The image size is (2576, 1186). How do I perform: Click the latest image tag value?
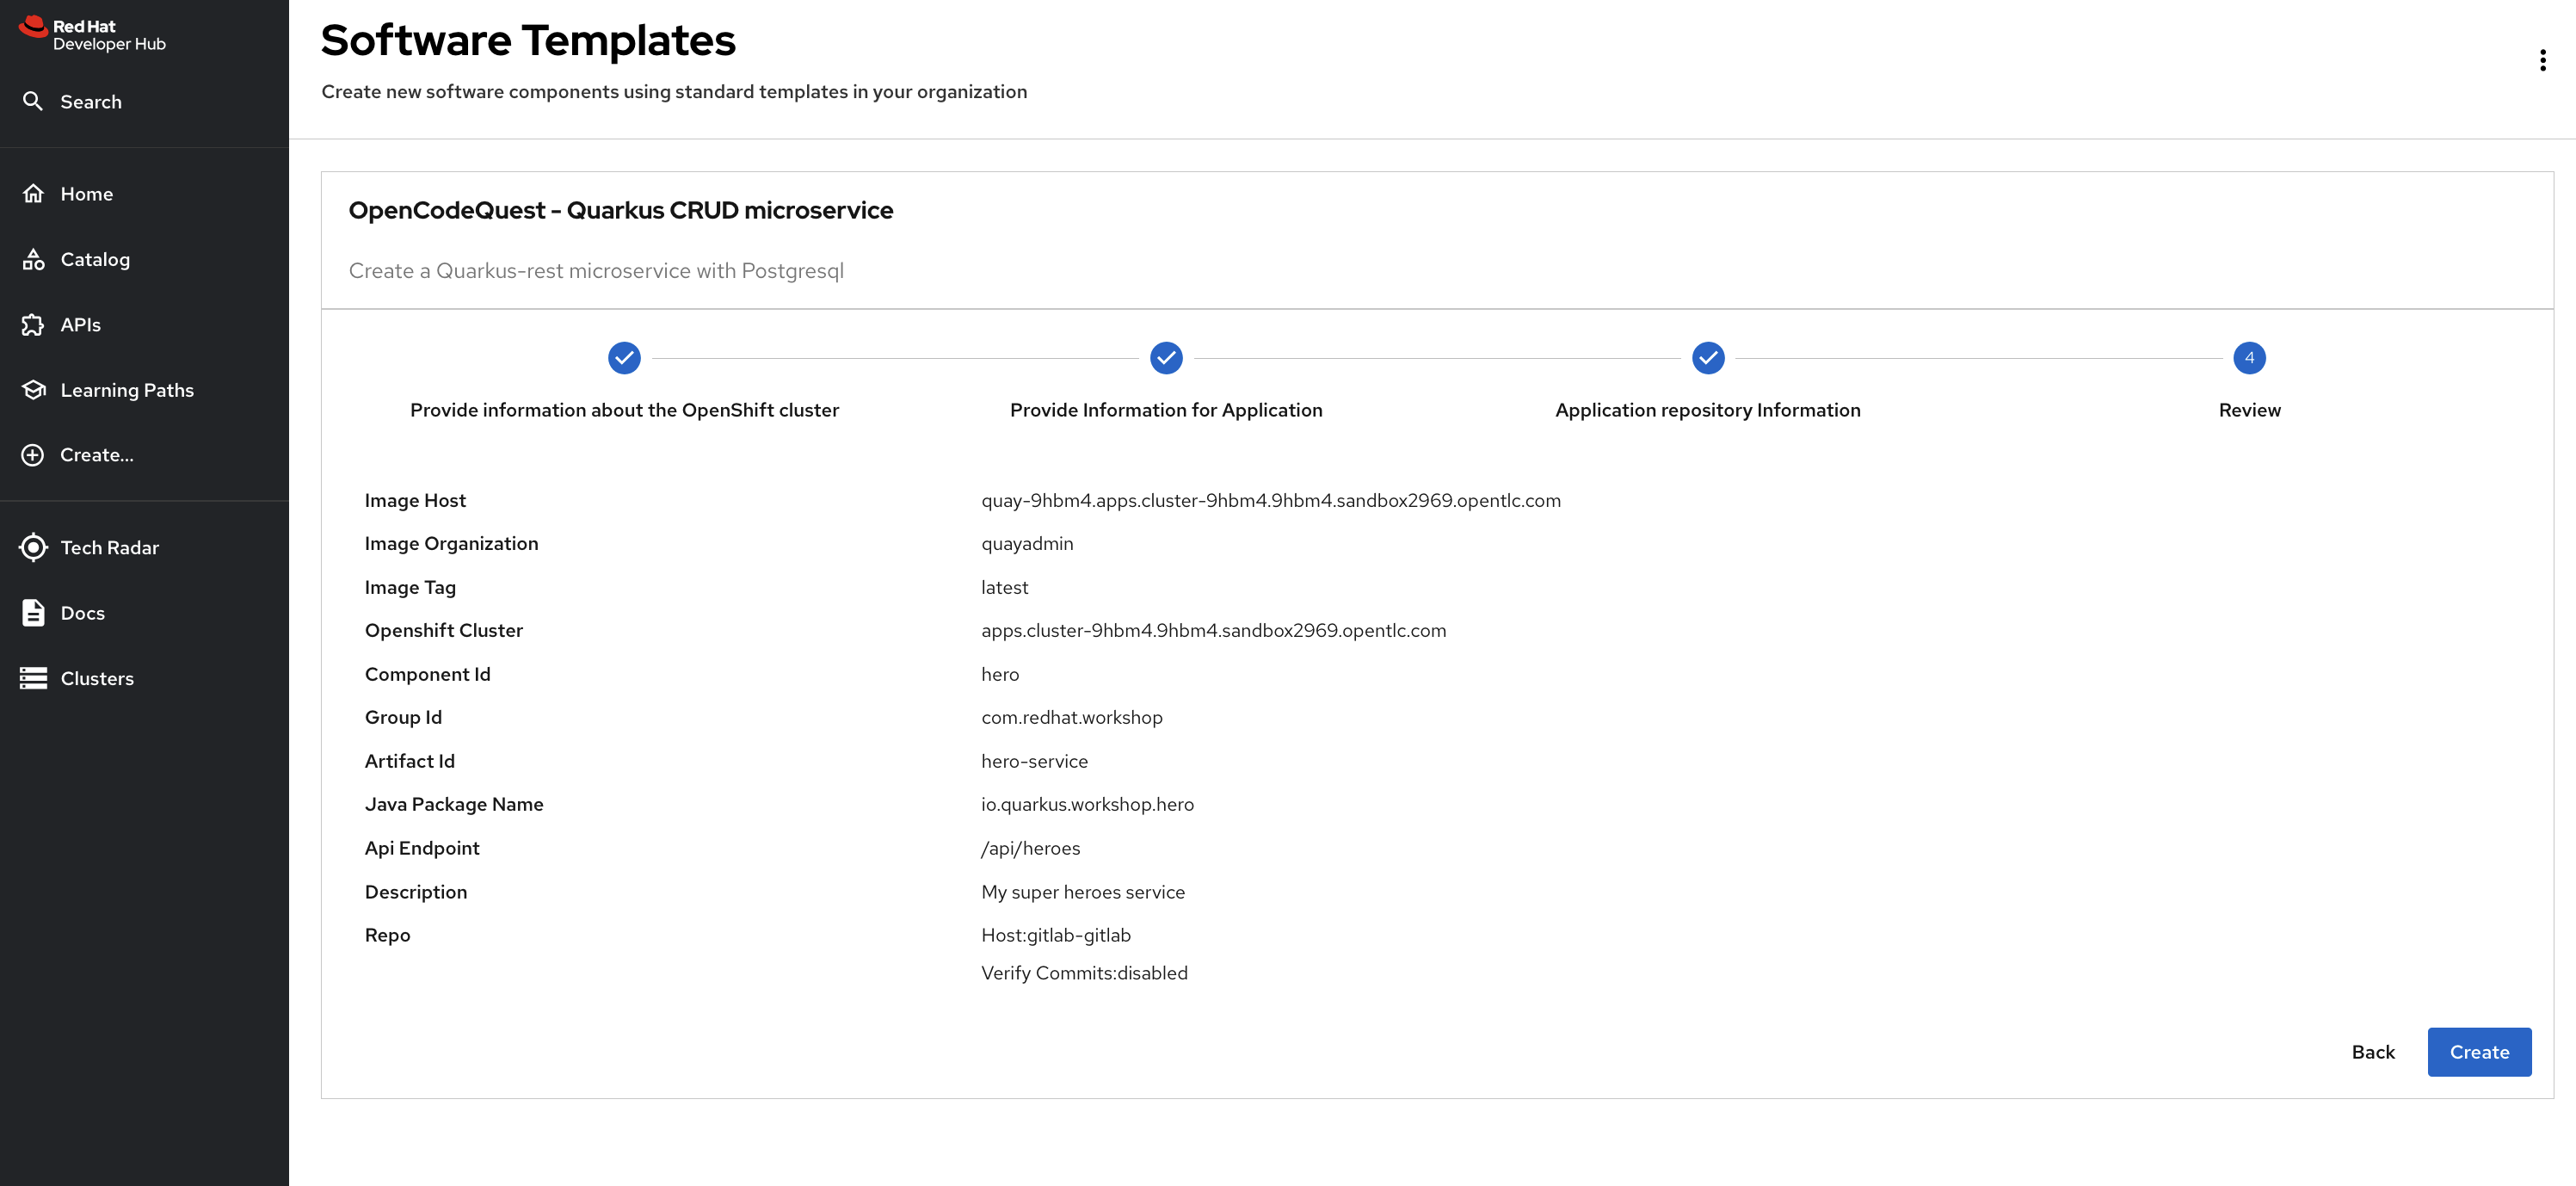1004,587
